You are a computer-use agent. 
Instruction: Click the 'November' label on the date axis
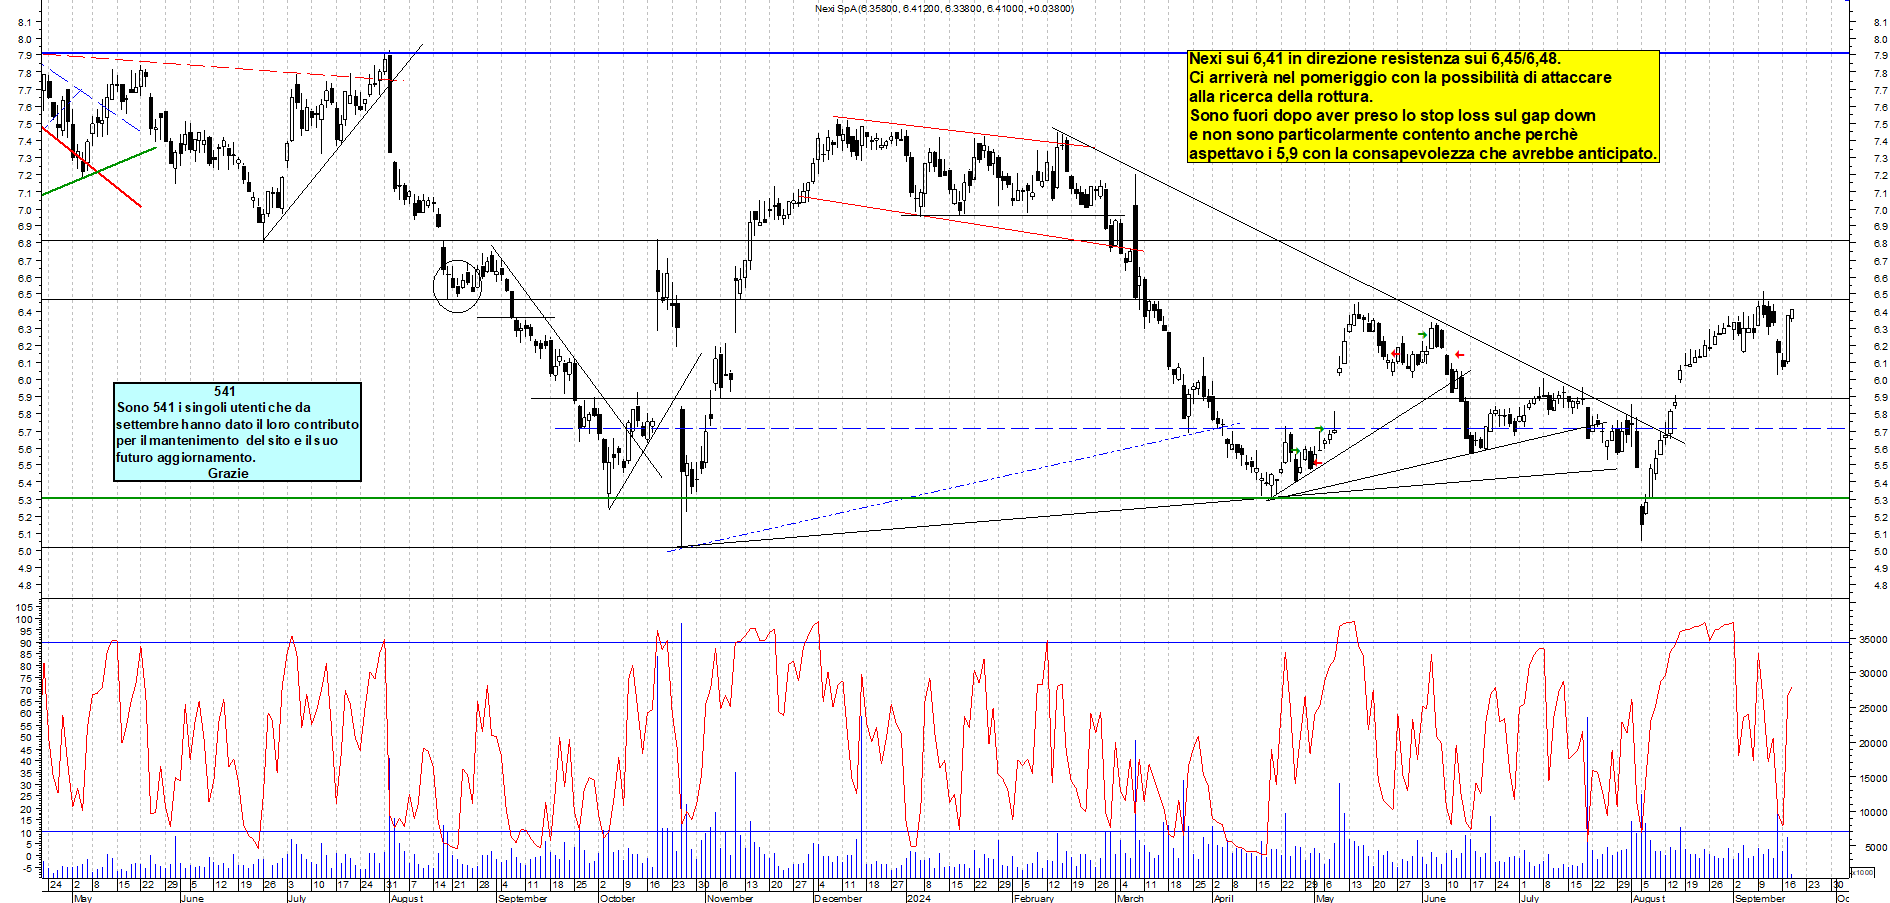730,898
